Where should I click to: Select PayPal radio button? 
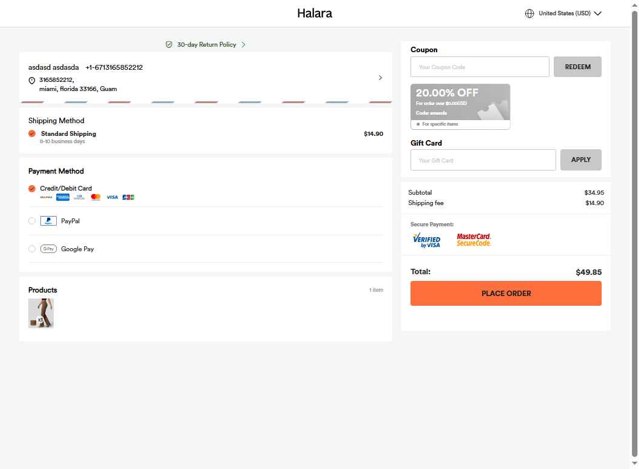point(32,221)
